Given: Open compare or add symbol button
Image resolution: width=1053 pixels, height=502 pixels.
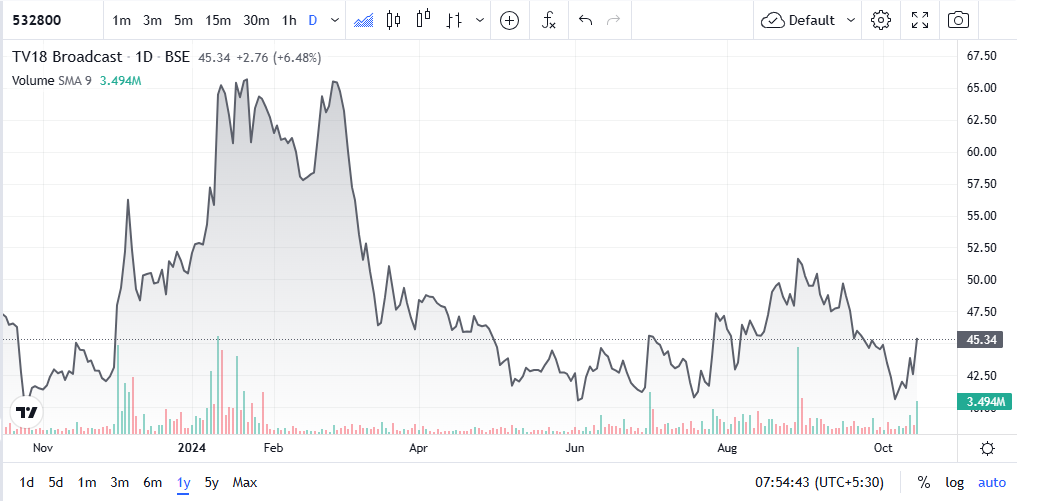Looking at the screenshot, I should (510, 20).
